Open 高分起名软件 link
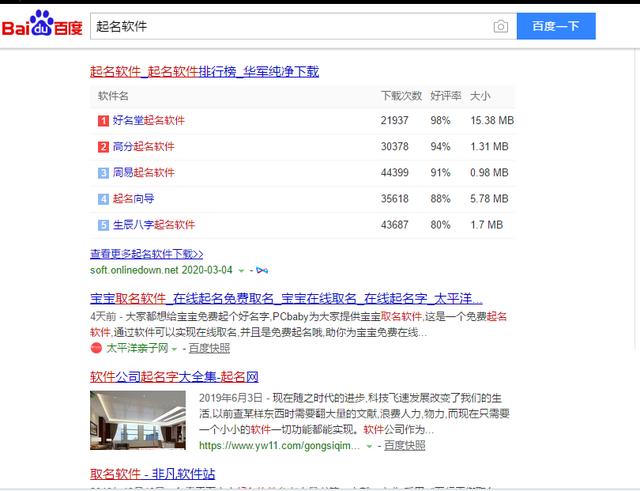 [143, 147]
